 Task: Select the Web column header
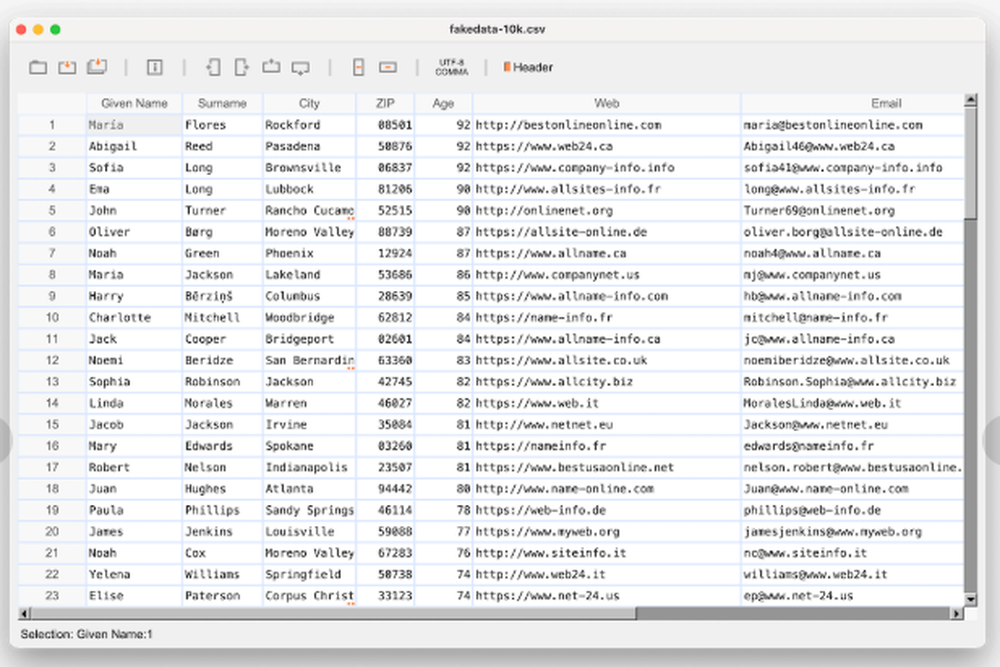(607, 103)
